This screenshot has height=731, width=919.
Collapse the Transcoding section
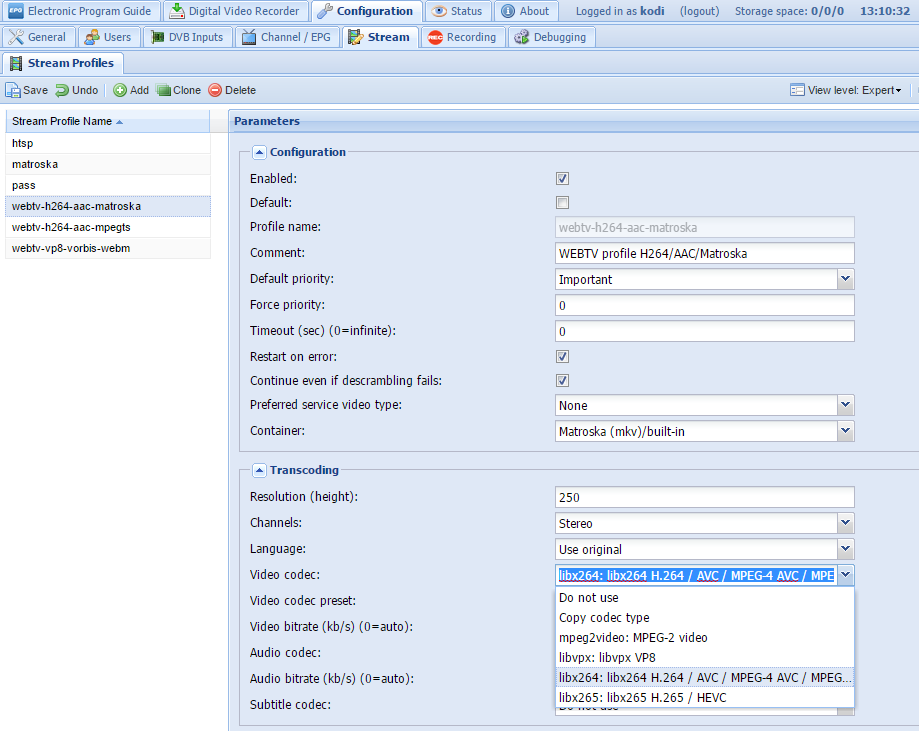tap(259, 470)
